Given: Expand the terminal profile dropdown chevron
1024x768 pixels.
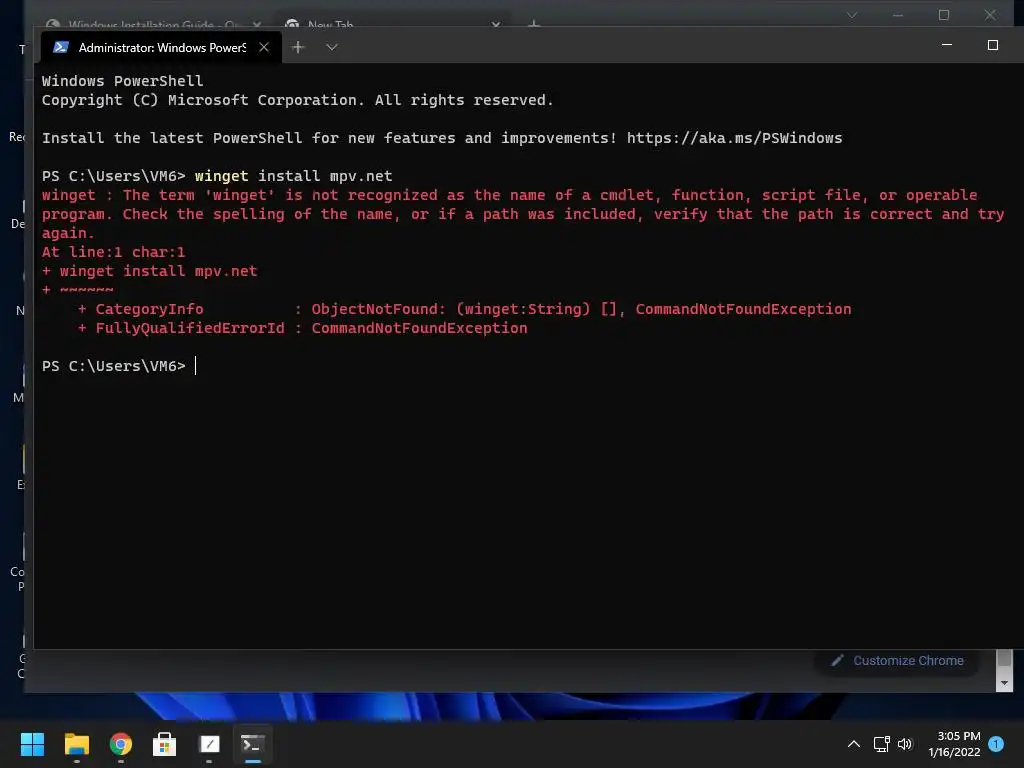Looking at the screenshot, I should click(x=332, y=47).
